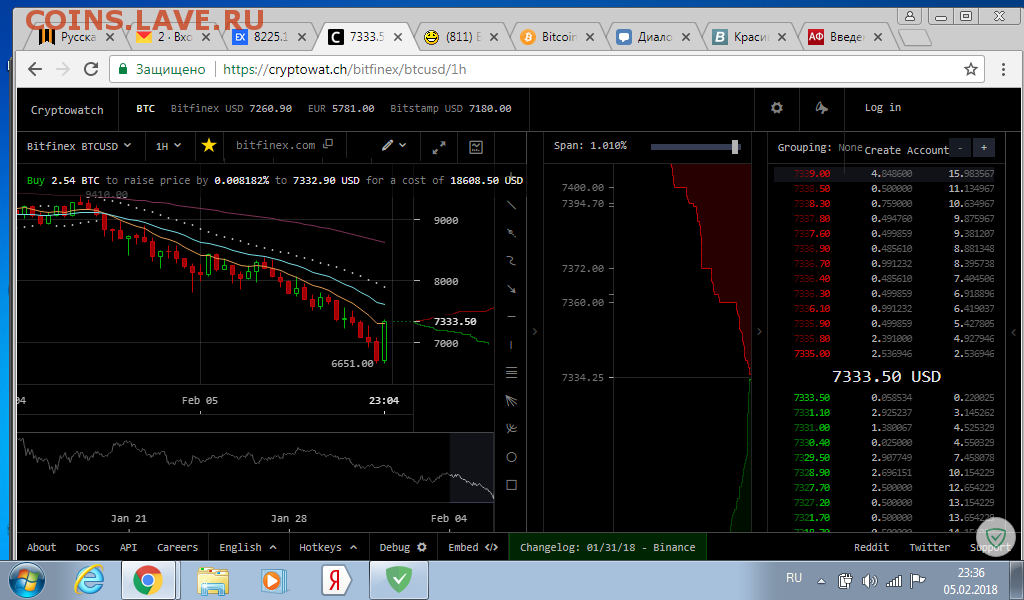Switch to the Краси browser tab
1024x600 pixels.
click(x=749, y=37)
